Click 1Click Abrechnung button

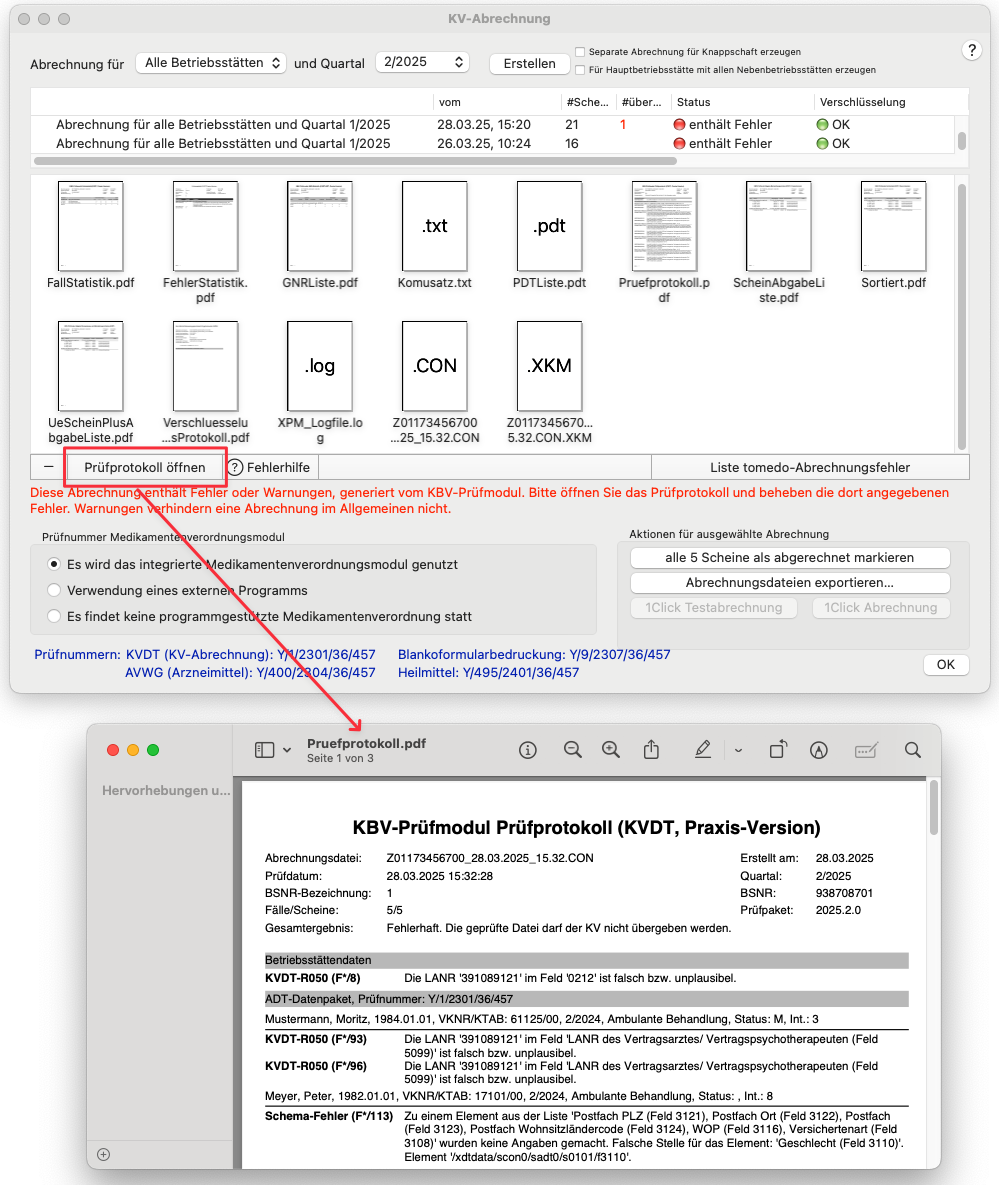880,608
